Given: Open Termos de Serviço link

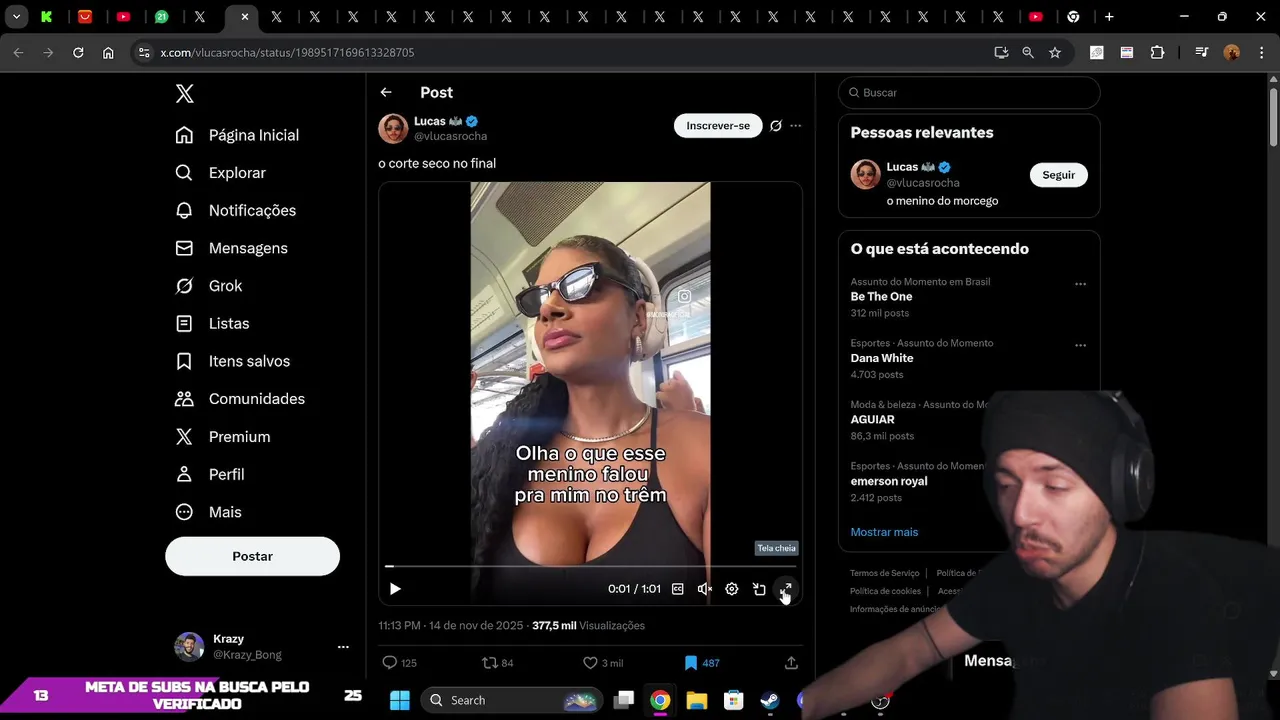Looking at the screenshot, I should 884,573.
